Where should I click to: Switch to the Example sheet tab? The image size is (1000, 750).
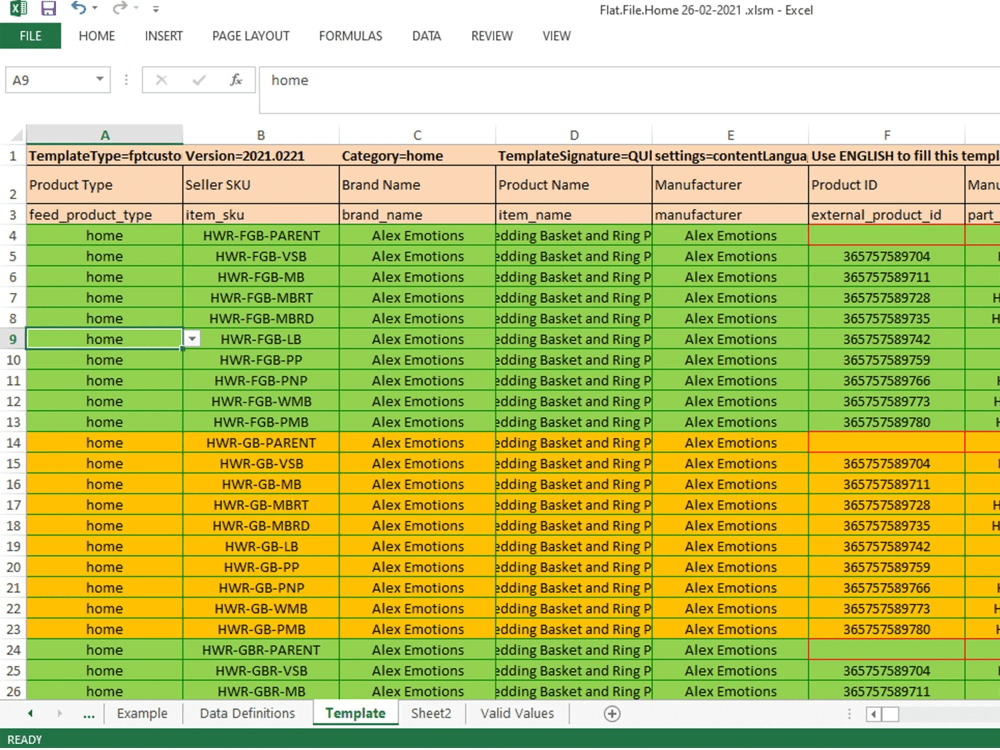point(142,714)
